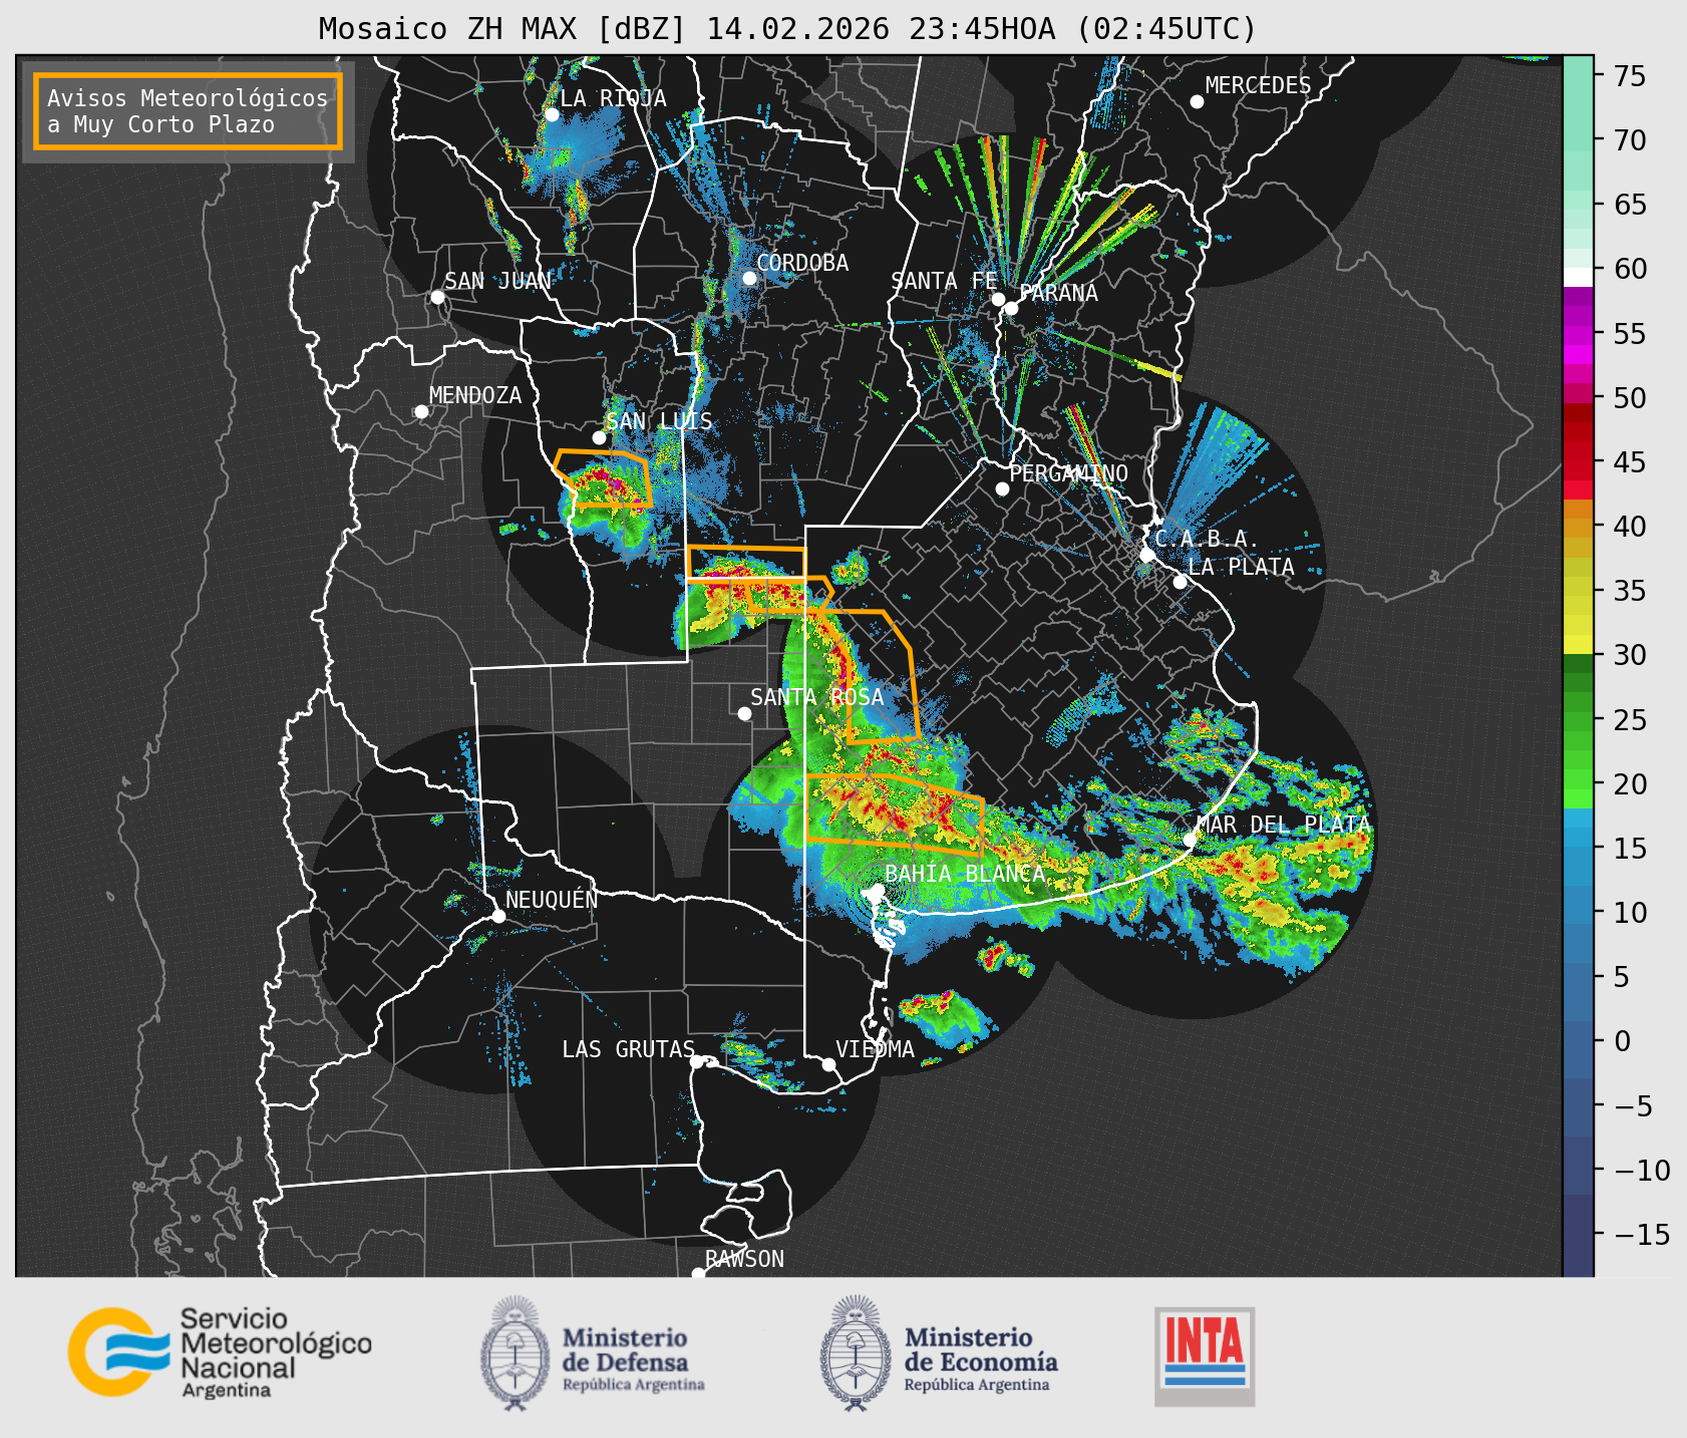Click the MERCEDES city label
Image resolution: width=1687 pixels, height=1438 pixels.
click(x=1257, y=86)
